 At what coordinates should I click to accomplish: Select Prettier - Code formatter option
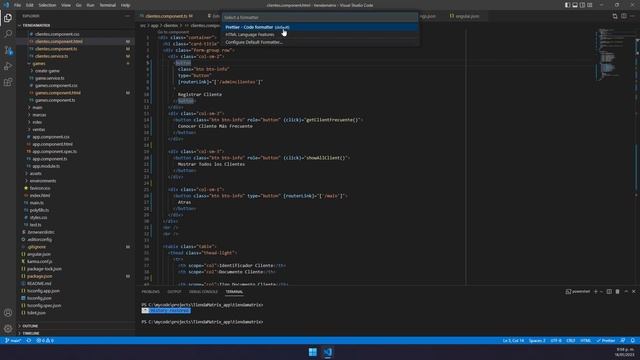pyautogui.click(x=320, y=27)
